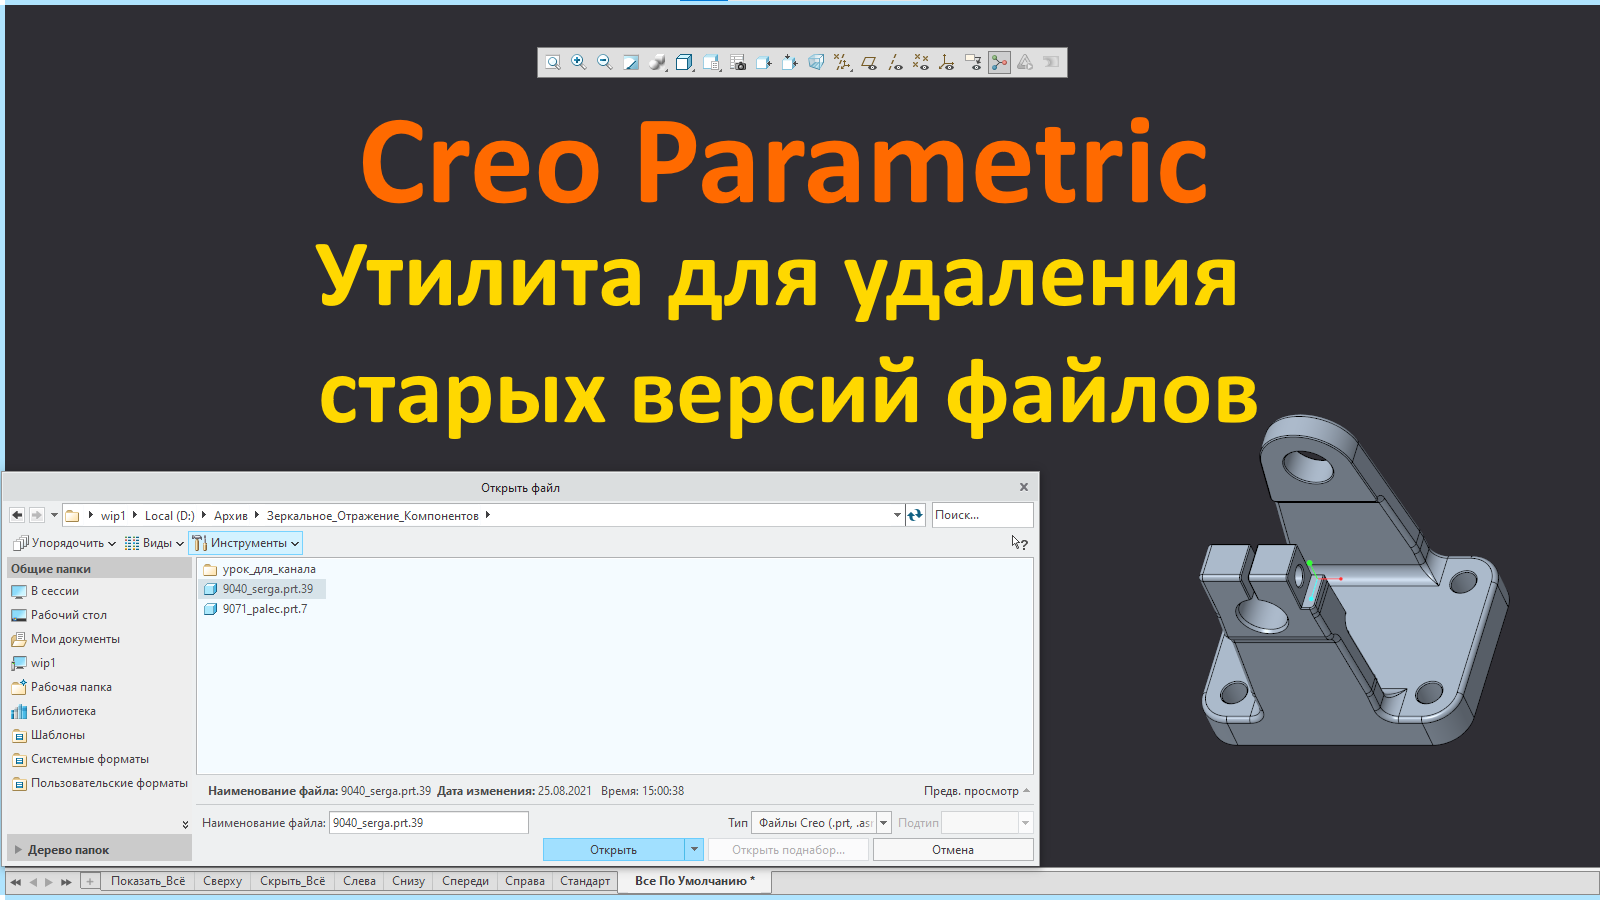Click the refit model icon
The image size is (1600, 900).
(631, 62)
